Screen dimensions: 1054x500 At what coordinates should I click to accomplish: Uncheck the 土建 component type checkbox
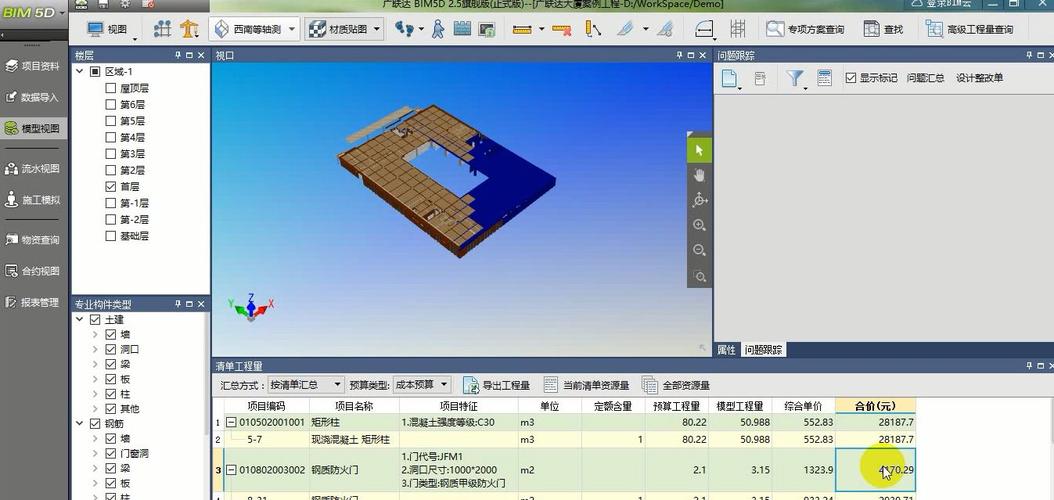point(95,319)
